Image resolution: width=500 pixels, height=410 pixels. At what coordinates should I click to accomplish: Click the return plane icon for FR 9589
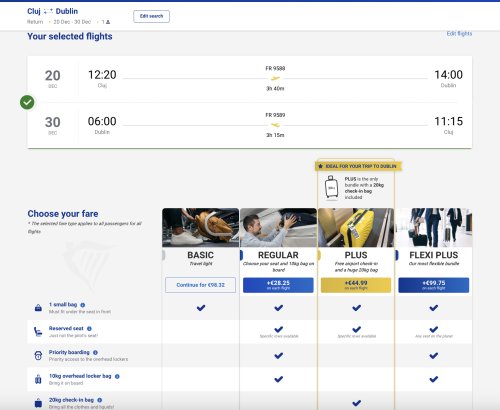(275, 125)
